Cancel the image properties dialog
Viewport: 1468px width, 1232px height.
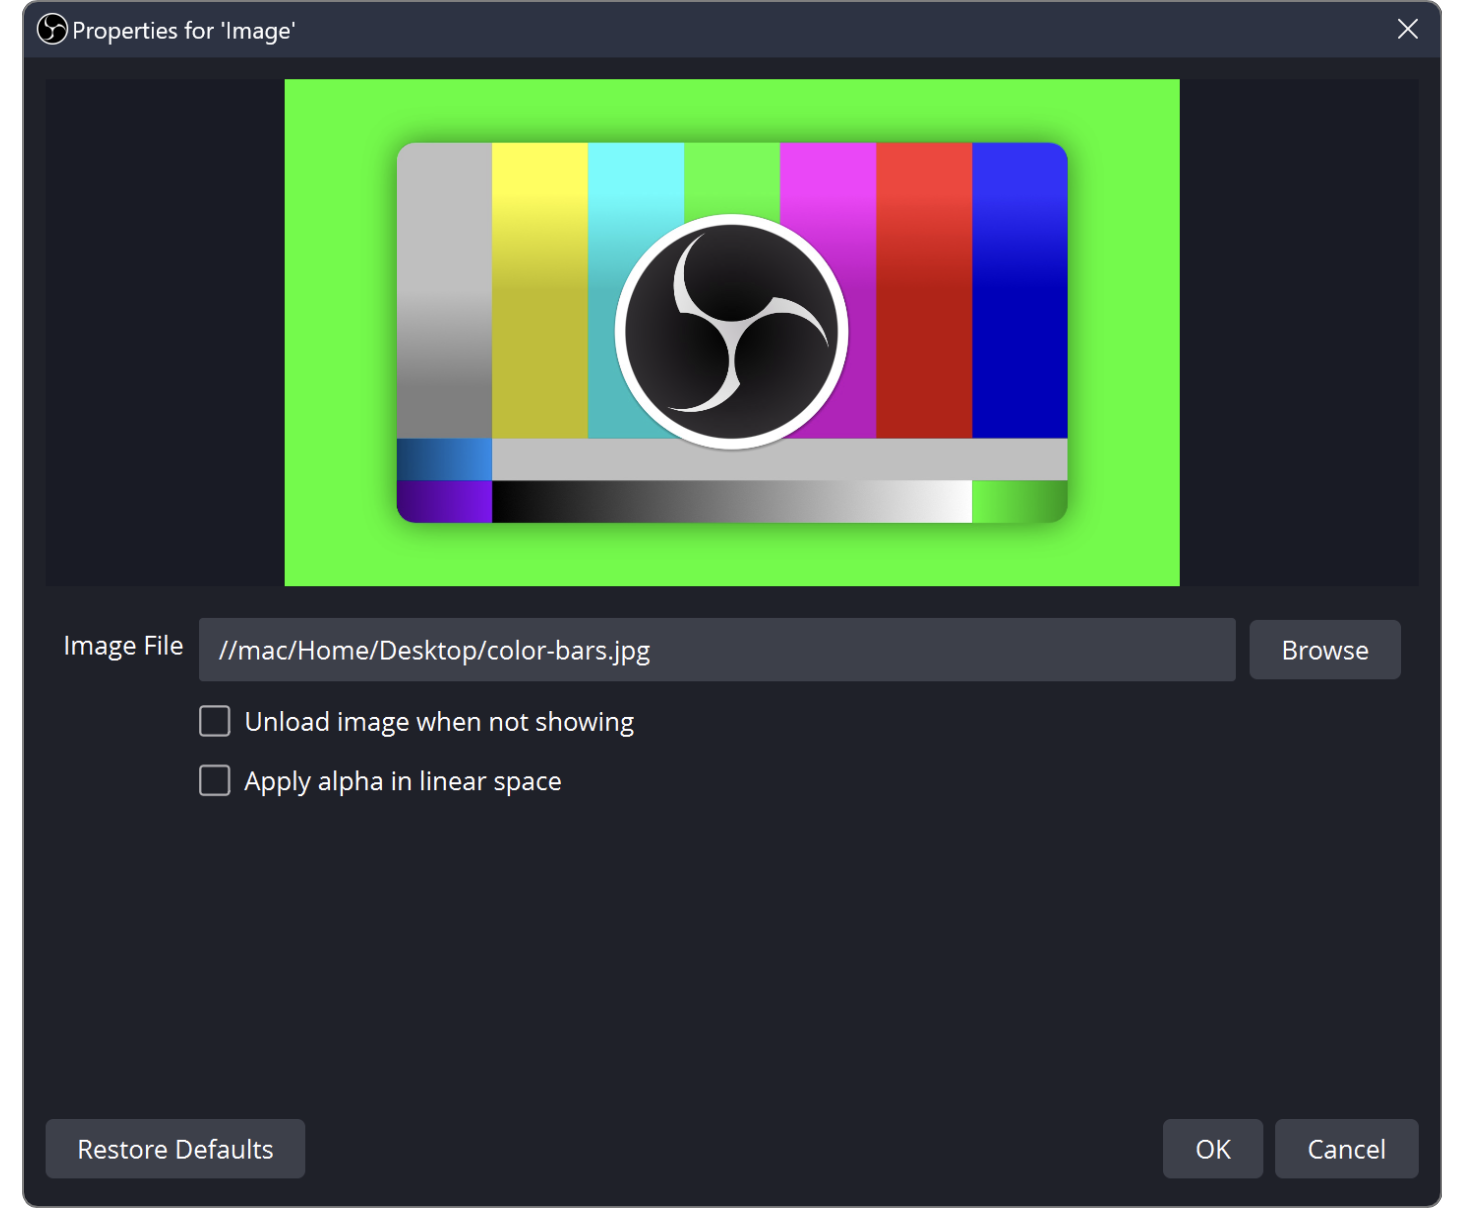coord(1345,1149)
